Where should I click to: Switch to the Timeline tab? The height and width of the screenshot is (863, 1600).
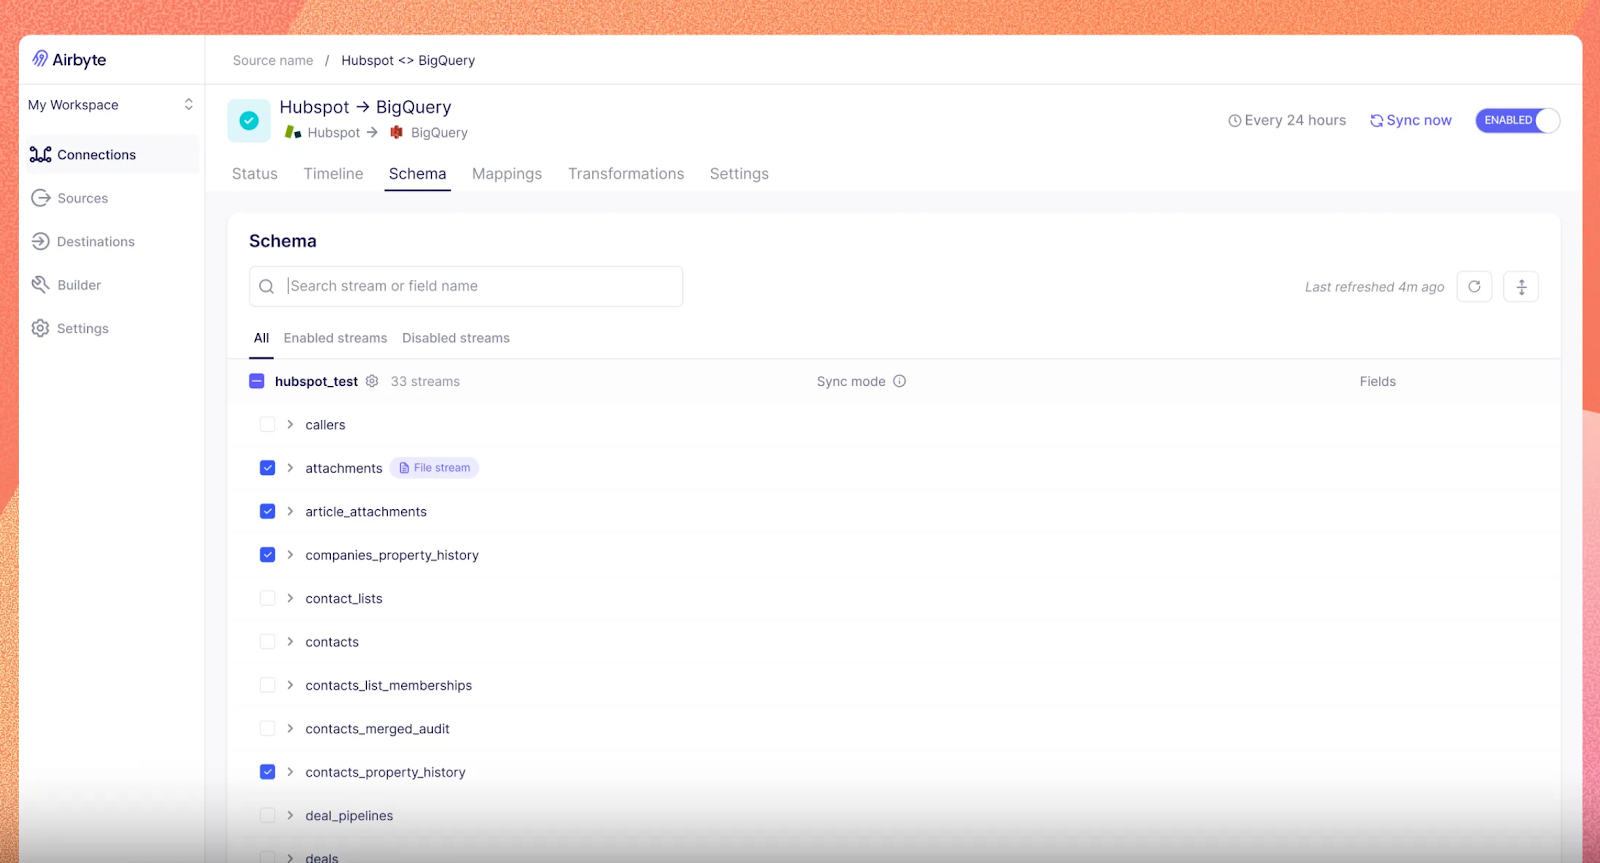point(334,174)
